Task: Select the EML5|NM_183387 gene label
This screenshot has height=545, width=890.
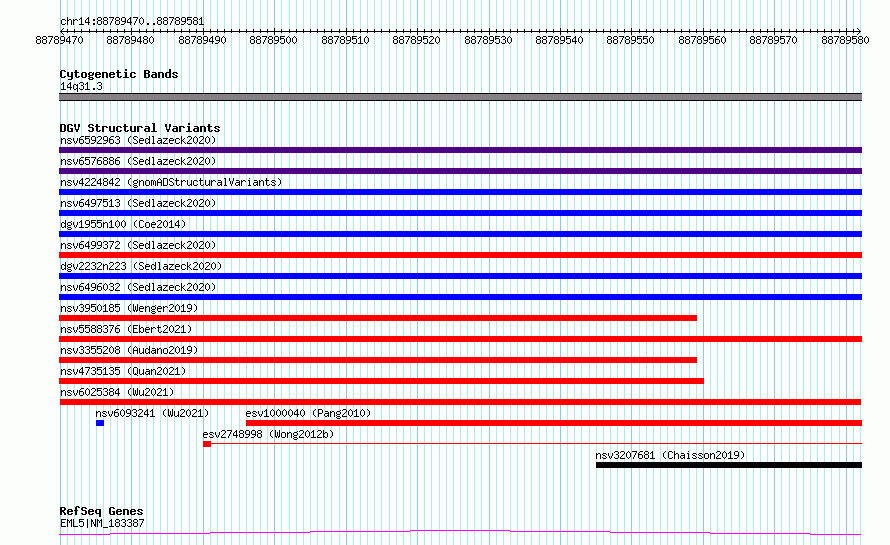Action: (x=102, y=523)
